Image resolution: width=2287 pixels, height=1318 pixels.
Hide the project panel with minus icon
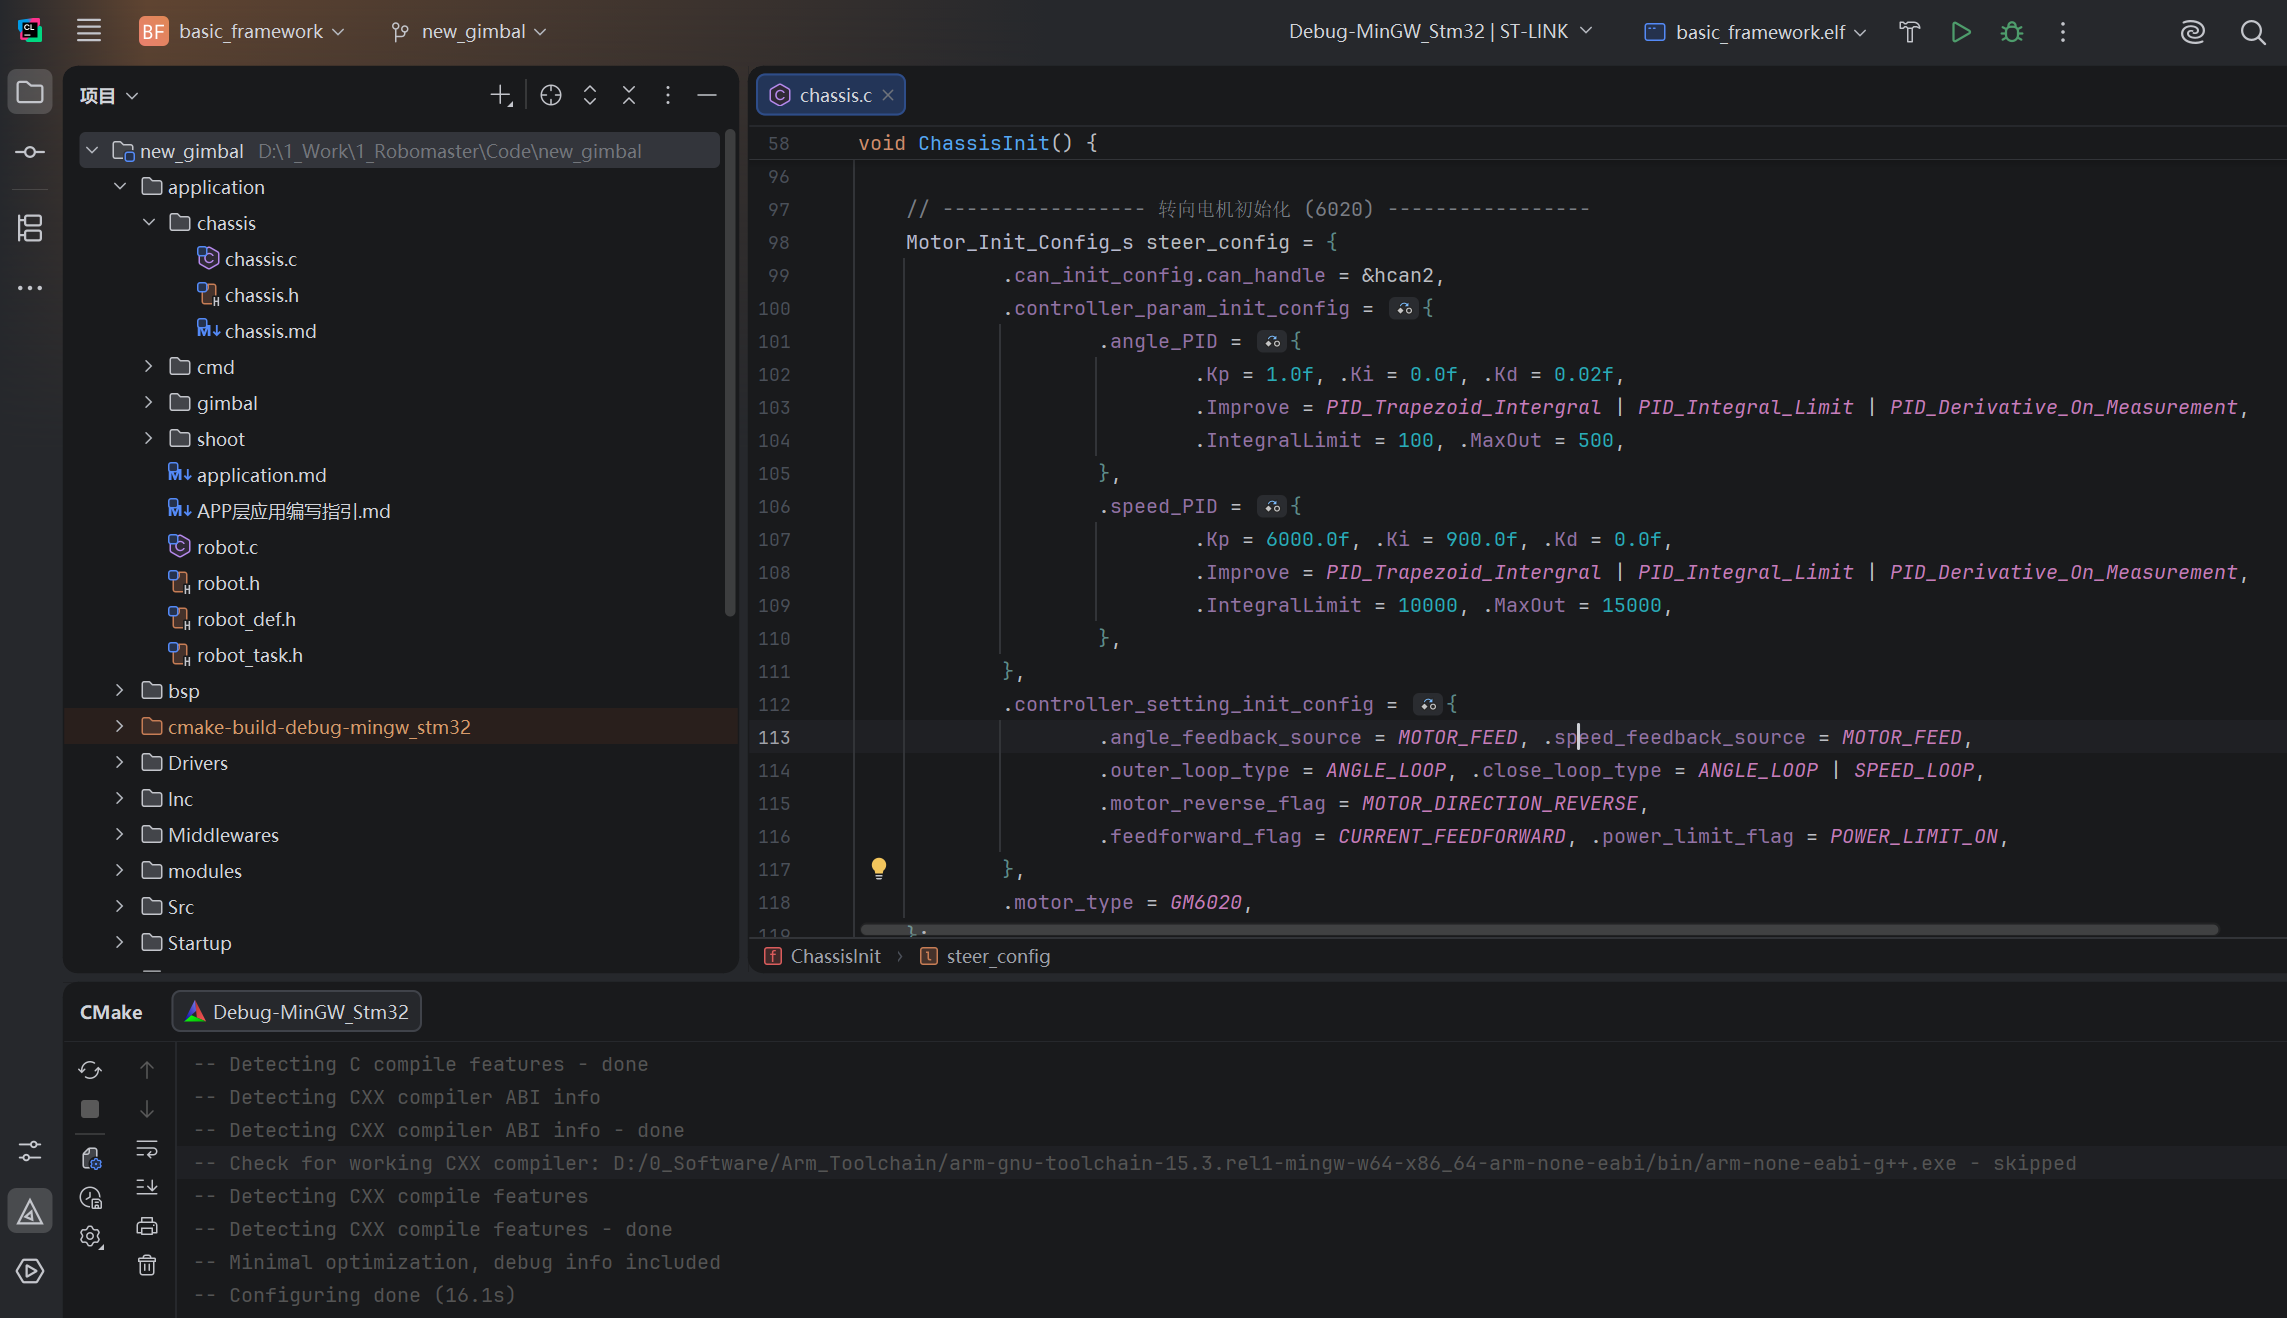coord(707,95)
